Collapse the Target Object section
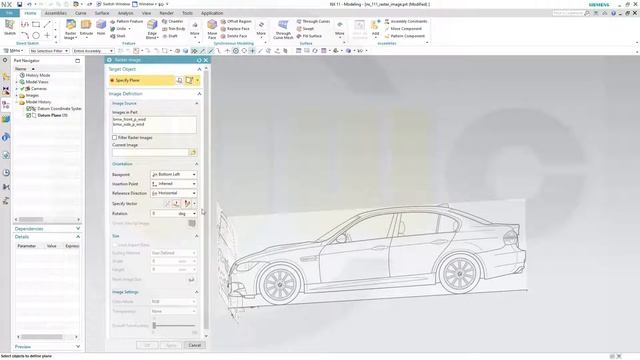The image size is (640, 360). pyautogui.click(x=199, y=69)
